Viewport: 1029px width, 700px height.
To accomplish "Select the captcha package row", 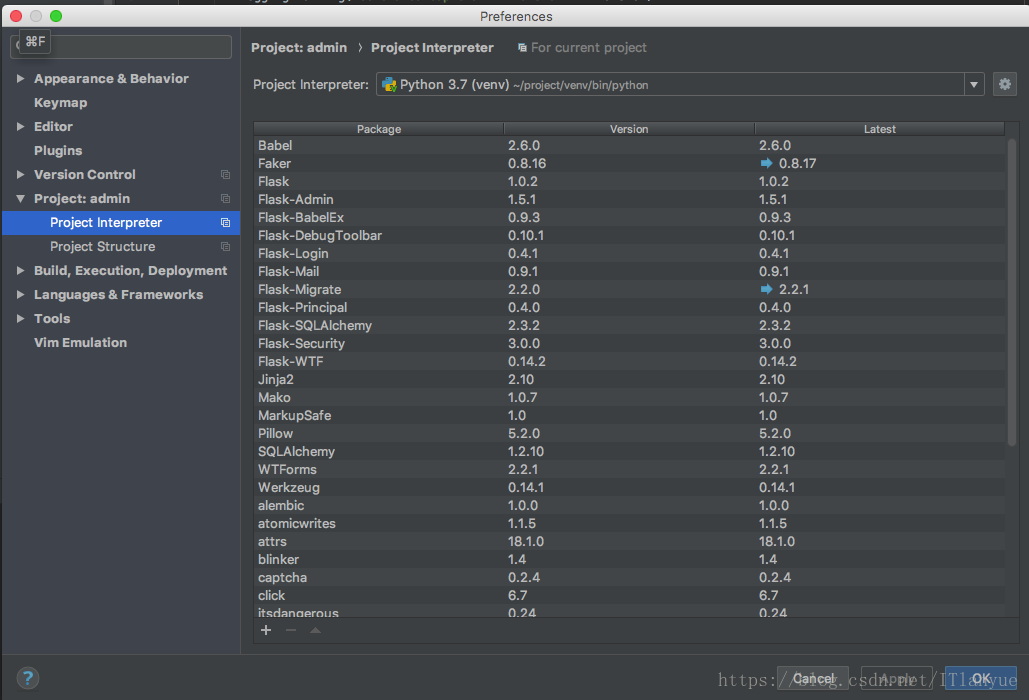I will (x=629, y=577).
